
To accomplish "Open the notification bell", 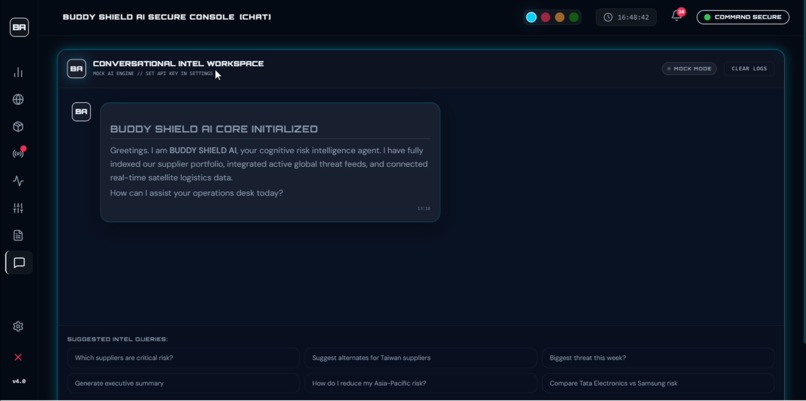I will tap(676, 16).
